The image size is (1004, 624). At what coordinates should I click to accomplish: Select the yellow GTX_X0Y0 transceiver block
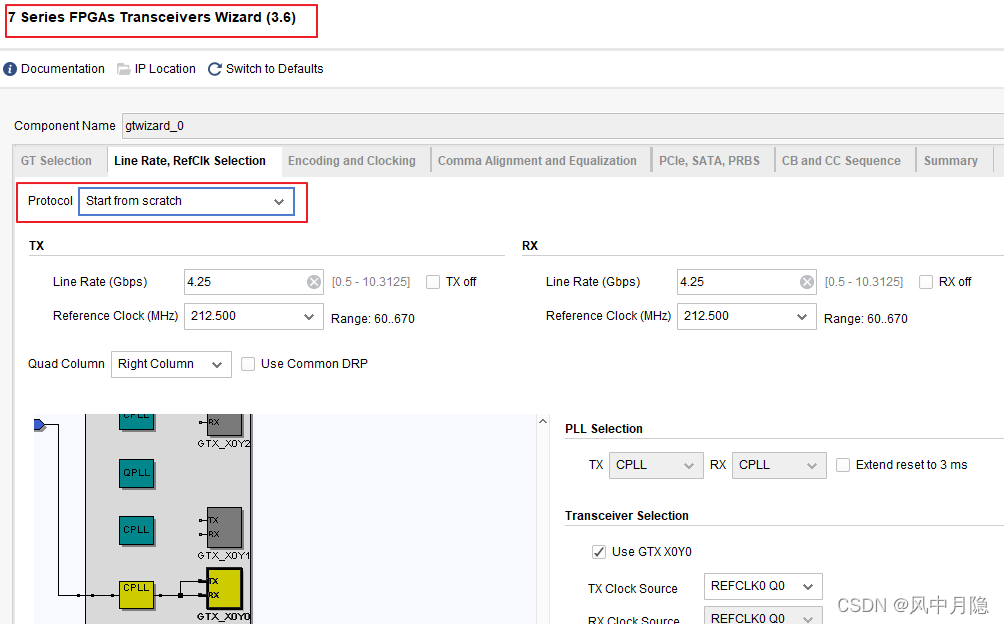(x=224, y=588)
